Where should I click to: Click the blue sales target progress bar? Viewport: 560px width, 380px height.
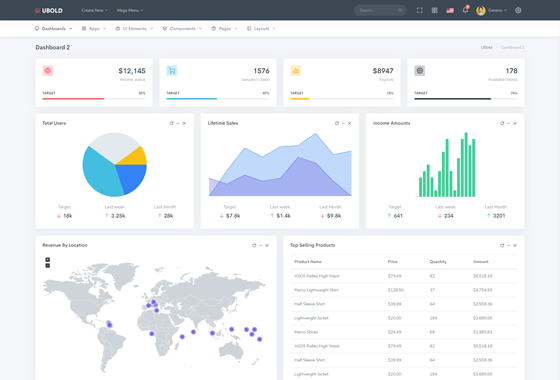coord(218,99)
